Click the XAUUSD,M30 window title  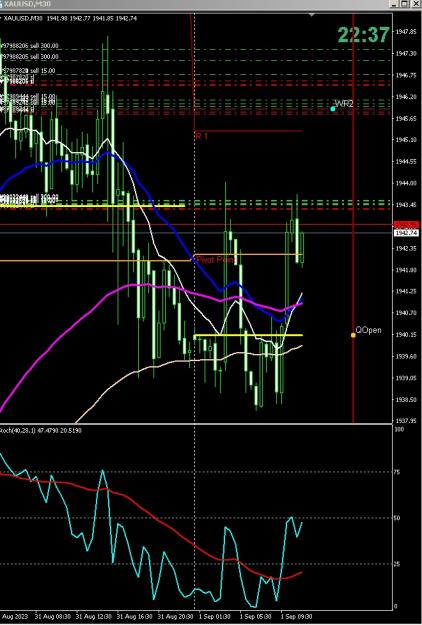tap(27, 4)
